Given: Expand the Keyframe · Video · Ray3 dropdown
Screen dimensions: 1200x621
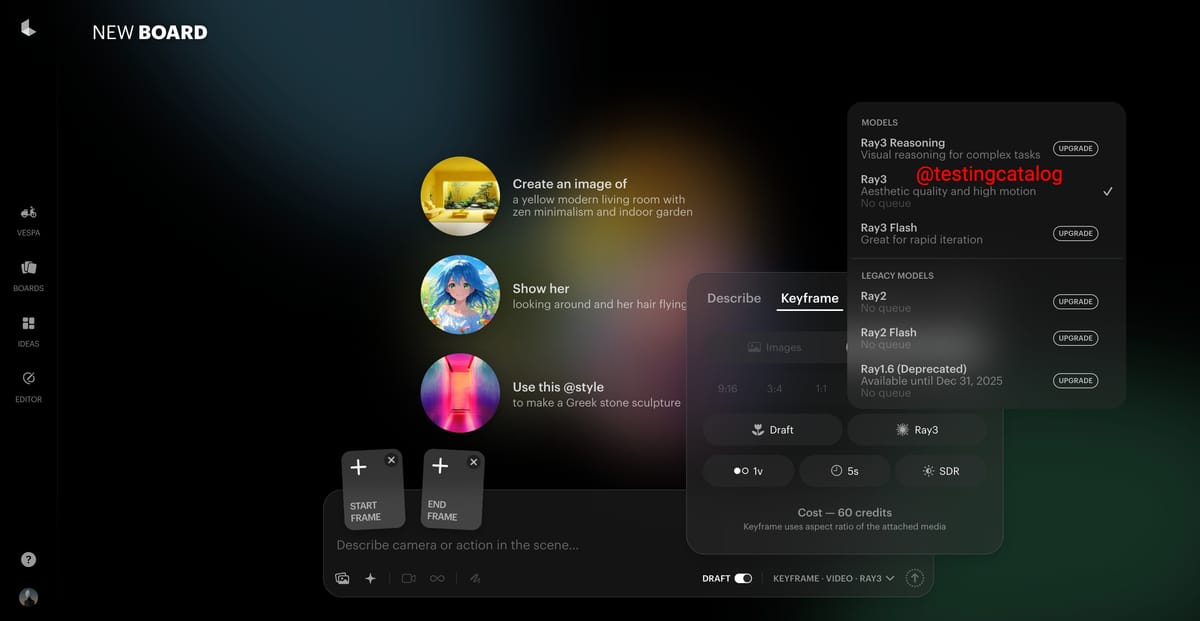Looking at the screenshot, I should point(833,578).
